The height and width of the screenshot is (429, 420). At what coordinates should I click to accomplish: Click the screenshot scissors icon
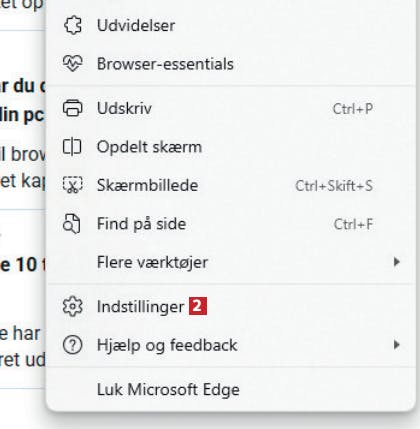pyautogui.click(x=73, y=185)
